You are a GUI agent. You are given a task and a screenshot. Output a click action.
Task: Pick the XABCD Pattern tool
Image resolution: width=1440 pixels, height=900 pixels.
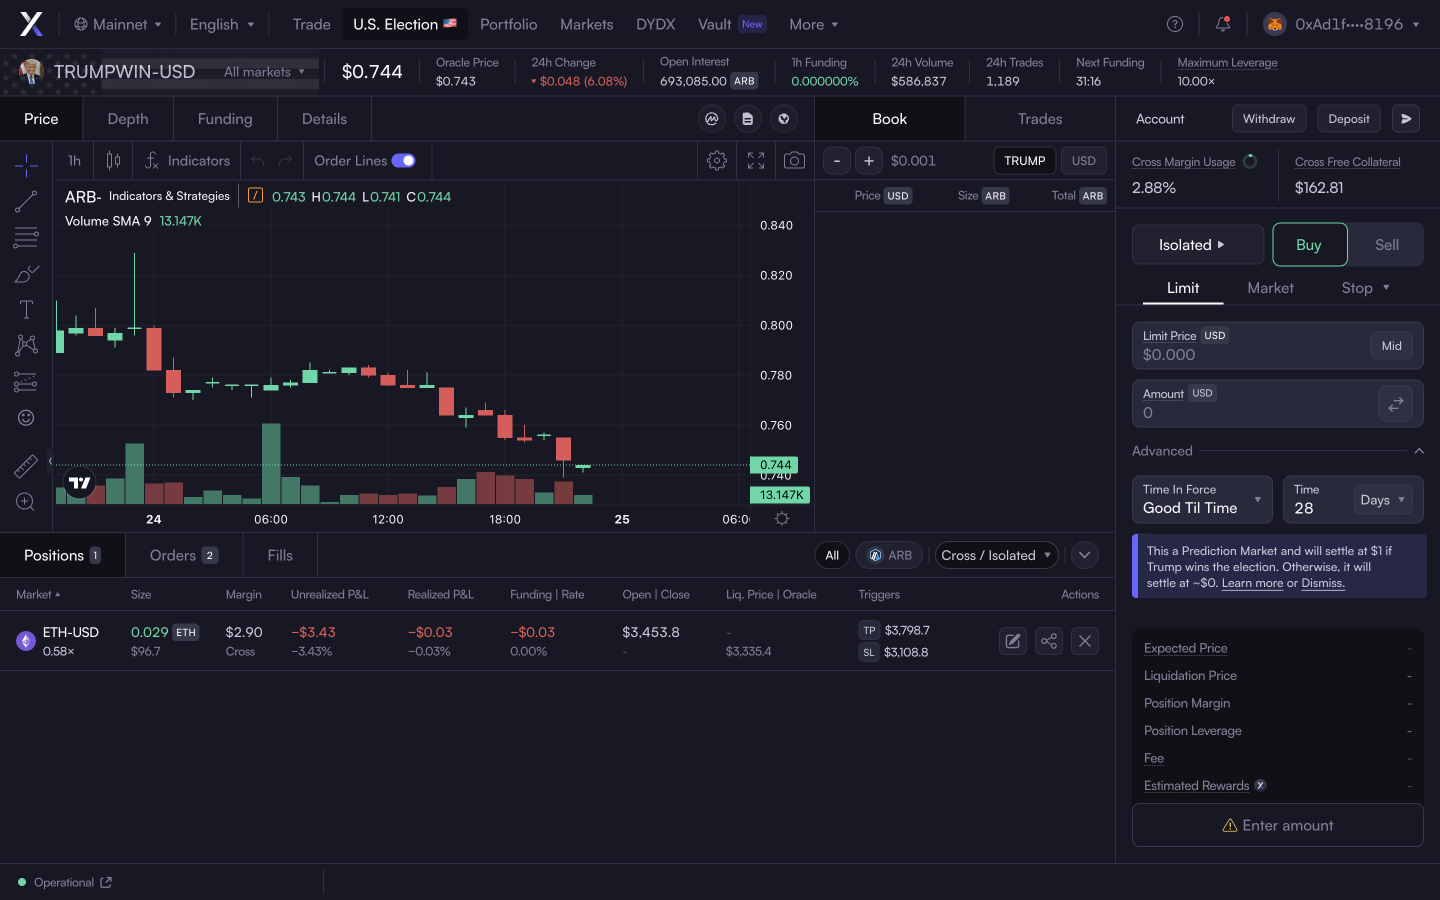point(25,345)
